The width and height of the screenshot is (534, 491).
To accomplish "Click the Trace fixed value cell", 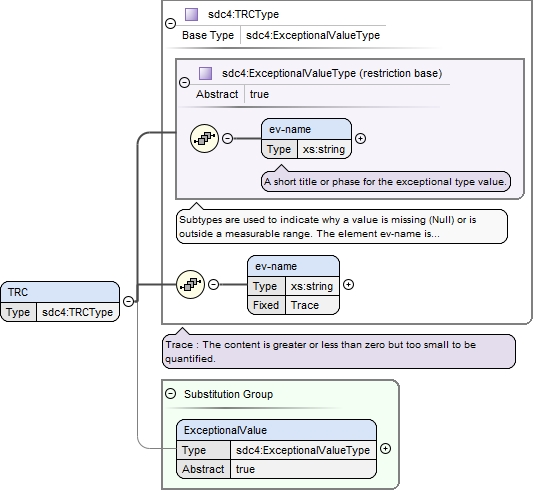I will [312, 305].
